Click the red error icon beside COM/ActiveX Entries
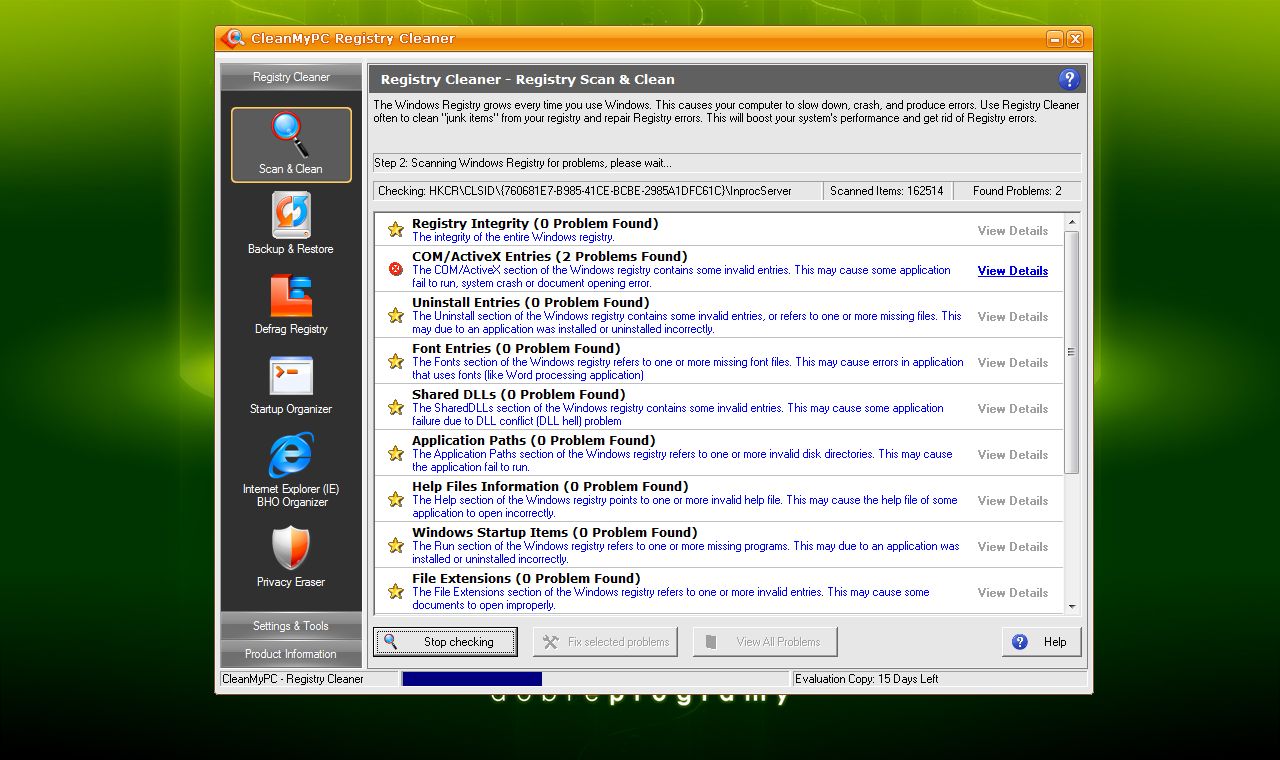 pos(396,269)
